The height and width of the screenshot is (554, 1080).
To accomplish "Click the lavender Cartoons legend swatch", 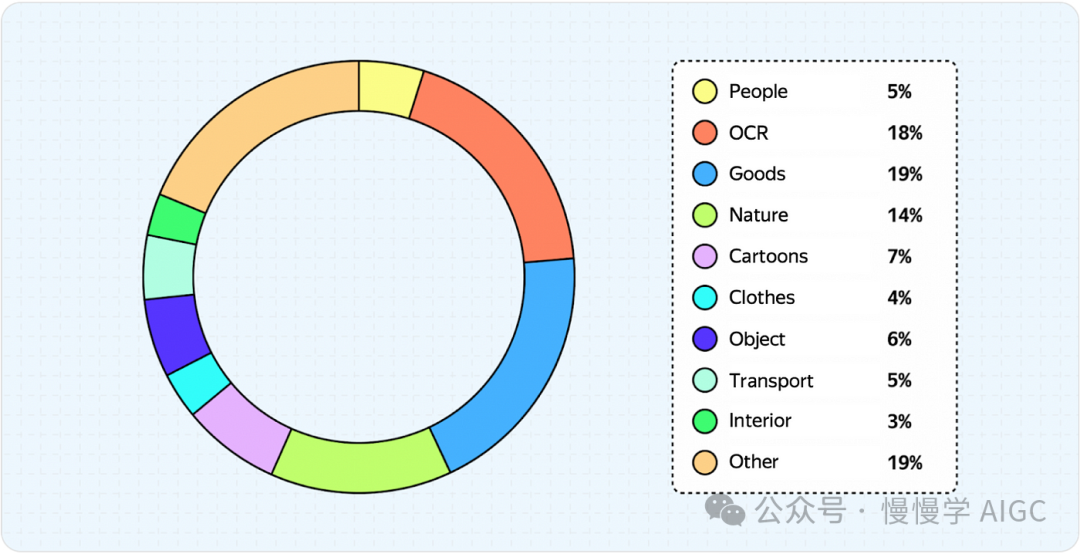I will (x=705, y=257).
